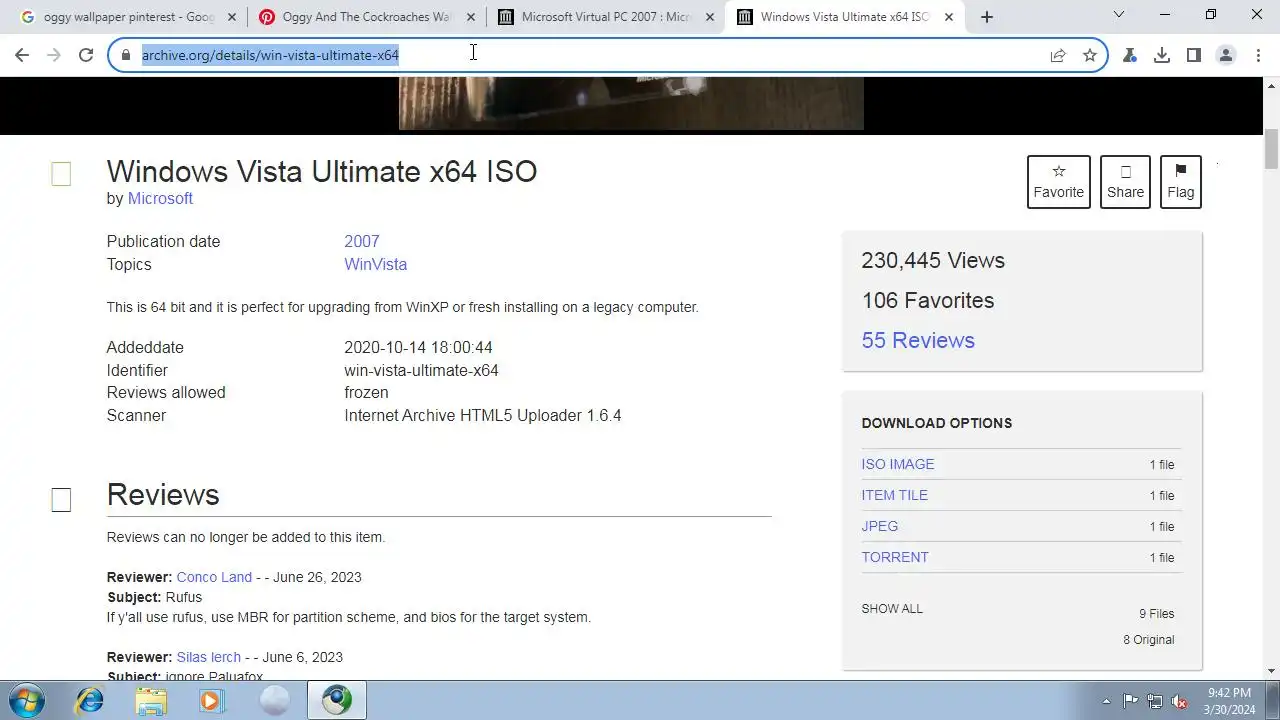Close the Windows Vista Ultimate tab
Viewport: 1280px width, 720px height.
pos(949,17)
